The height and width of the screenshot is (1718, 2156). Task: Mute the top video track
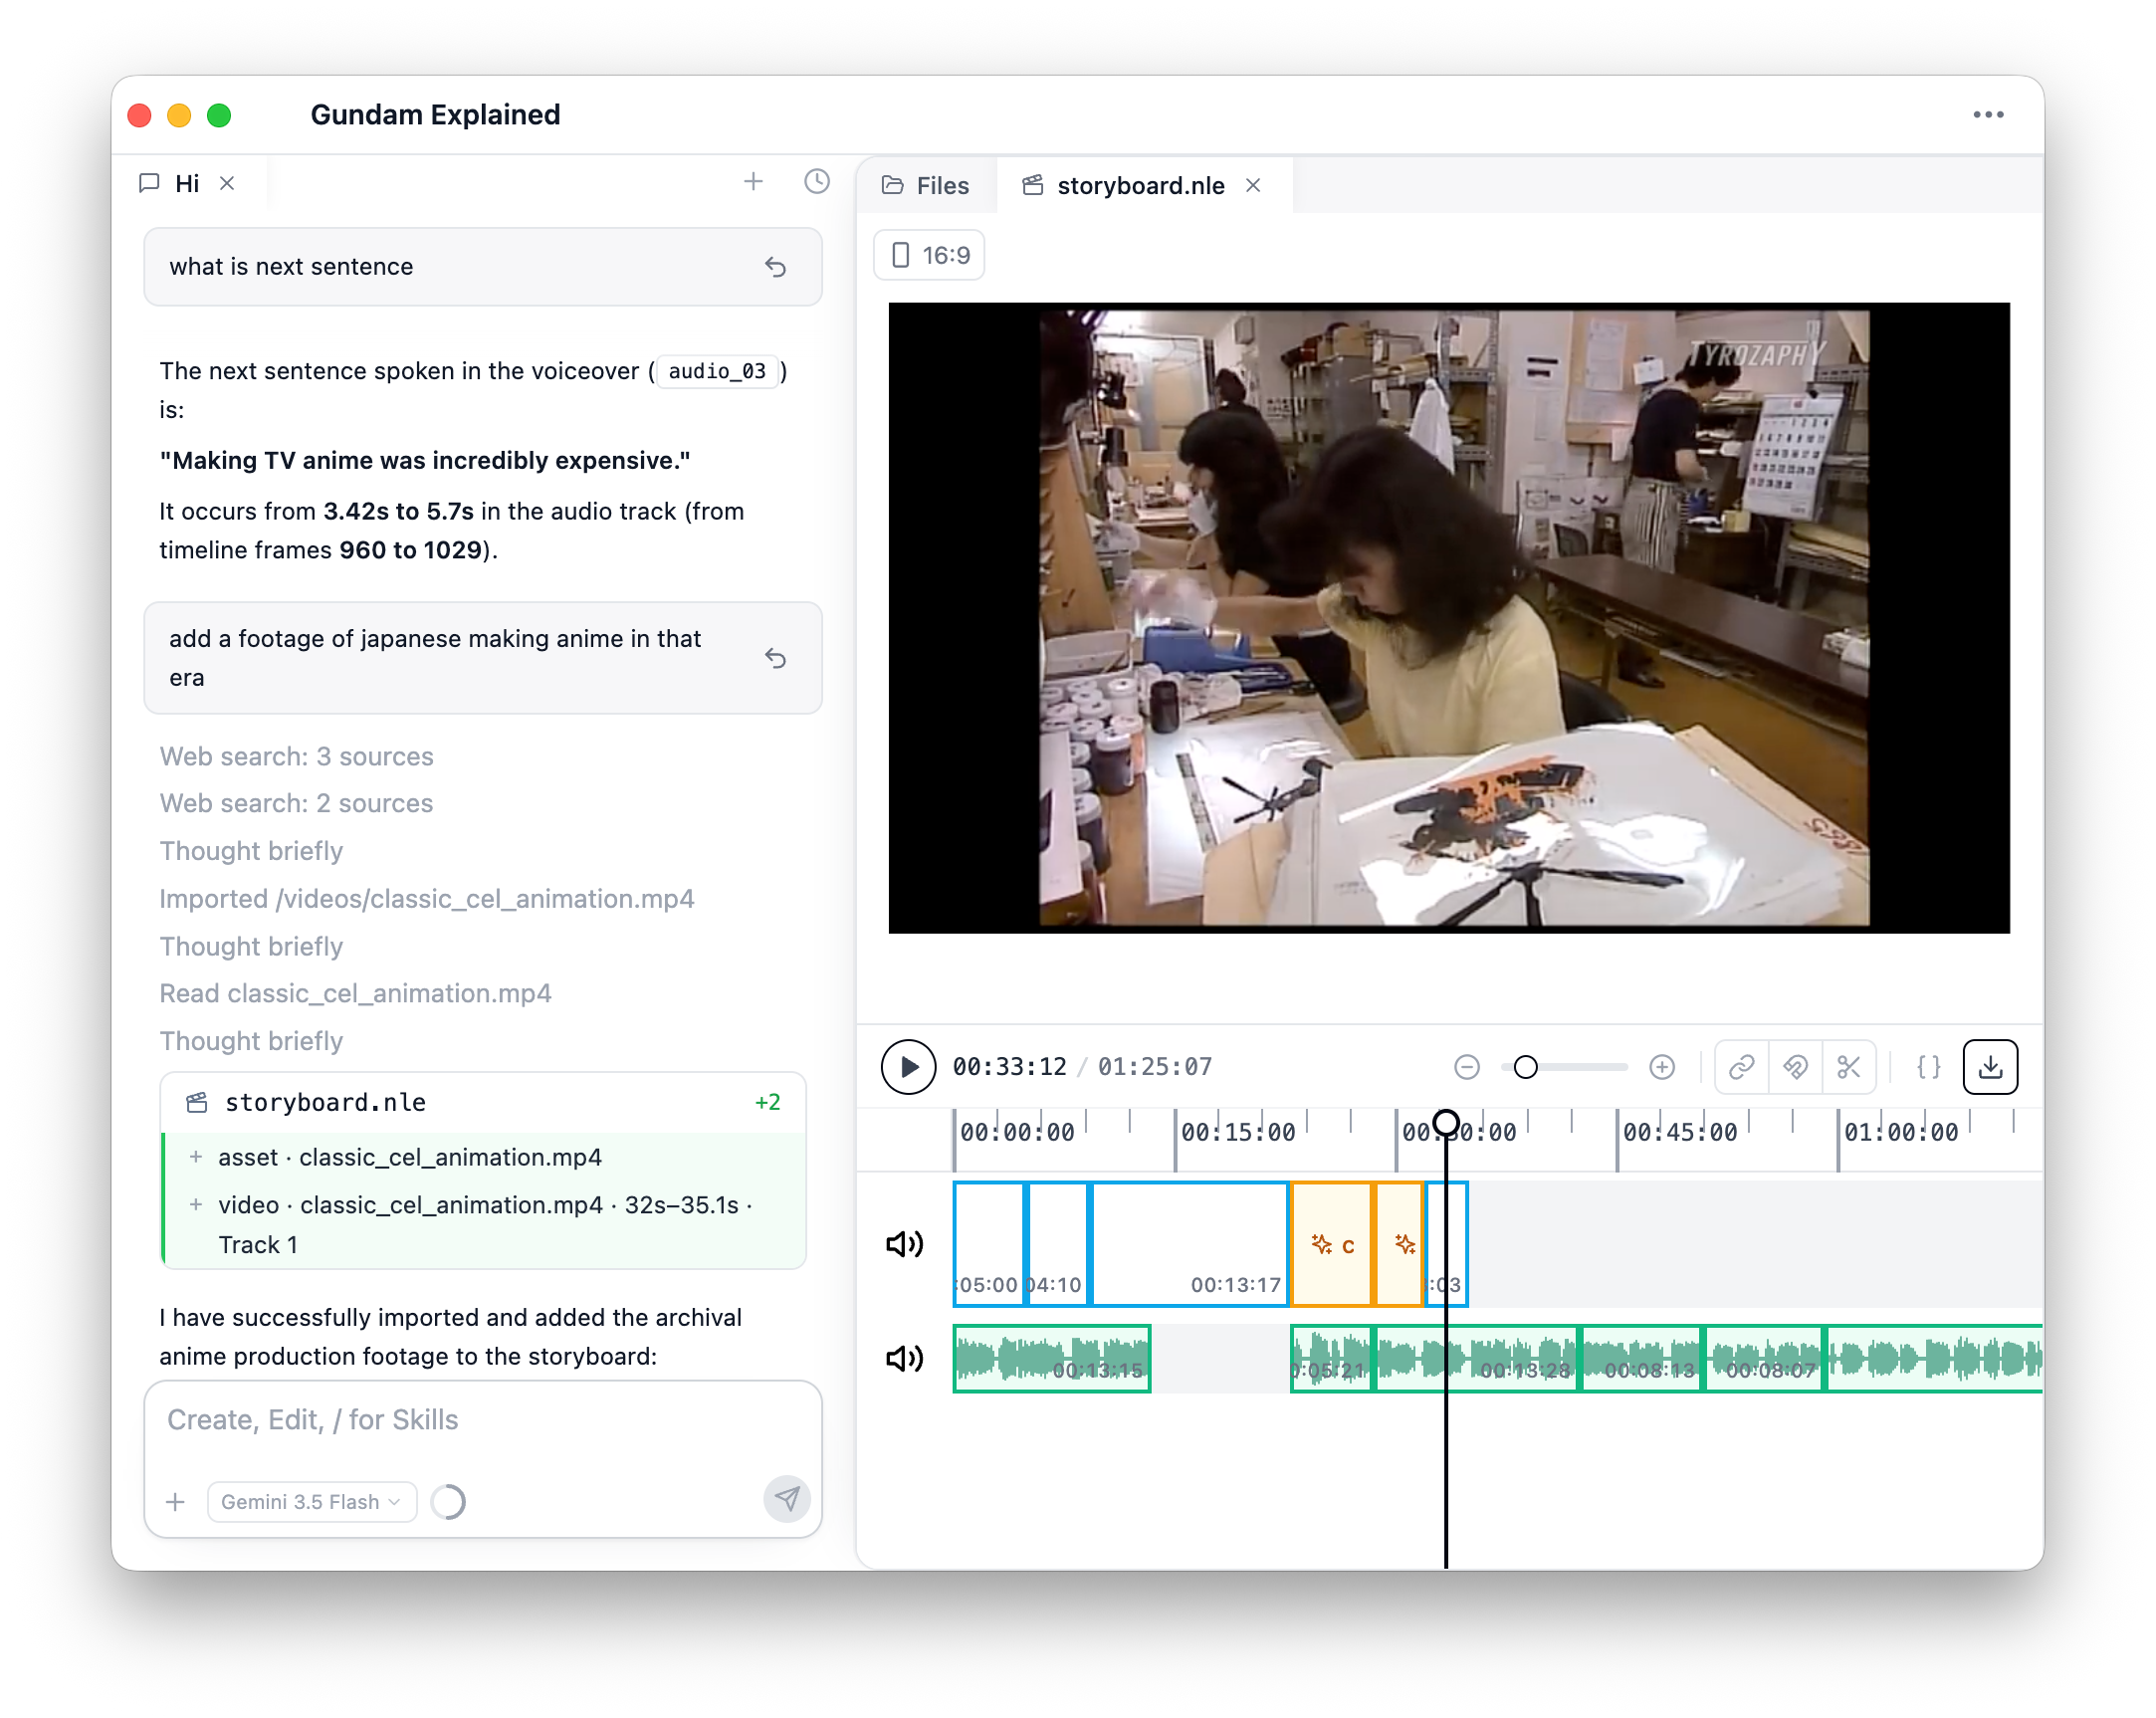click(905, 1243)
